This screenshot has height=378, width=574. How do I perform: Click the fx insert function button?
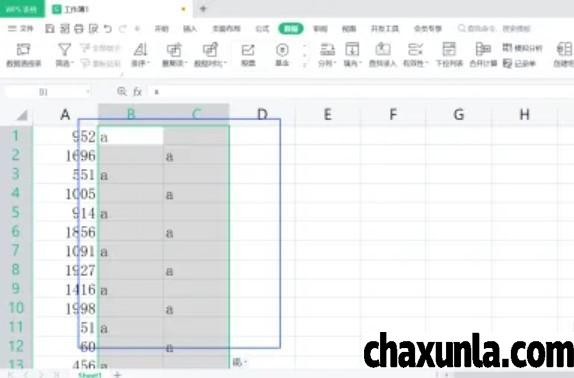click(138, 91)
